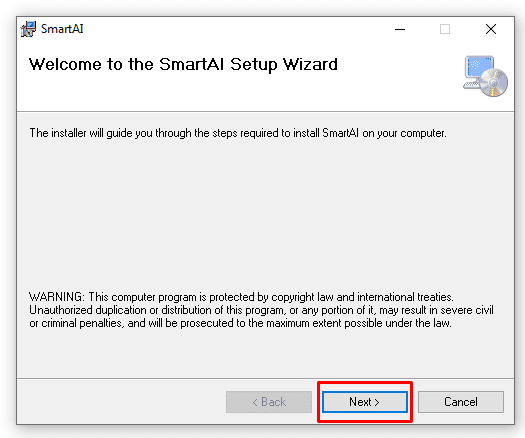525x438 pixels.
Task: Click the word WARNING in the copyright notice
Action: 56,297
